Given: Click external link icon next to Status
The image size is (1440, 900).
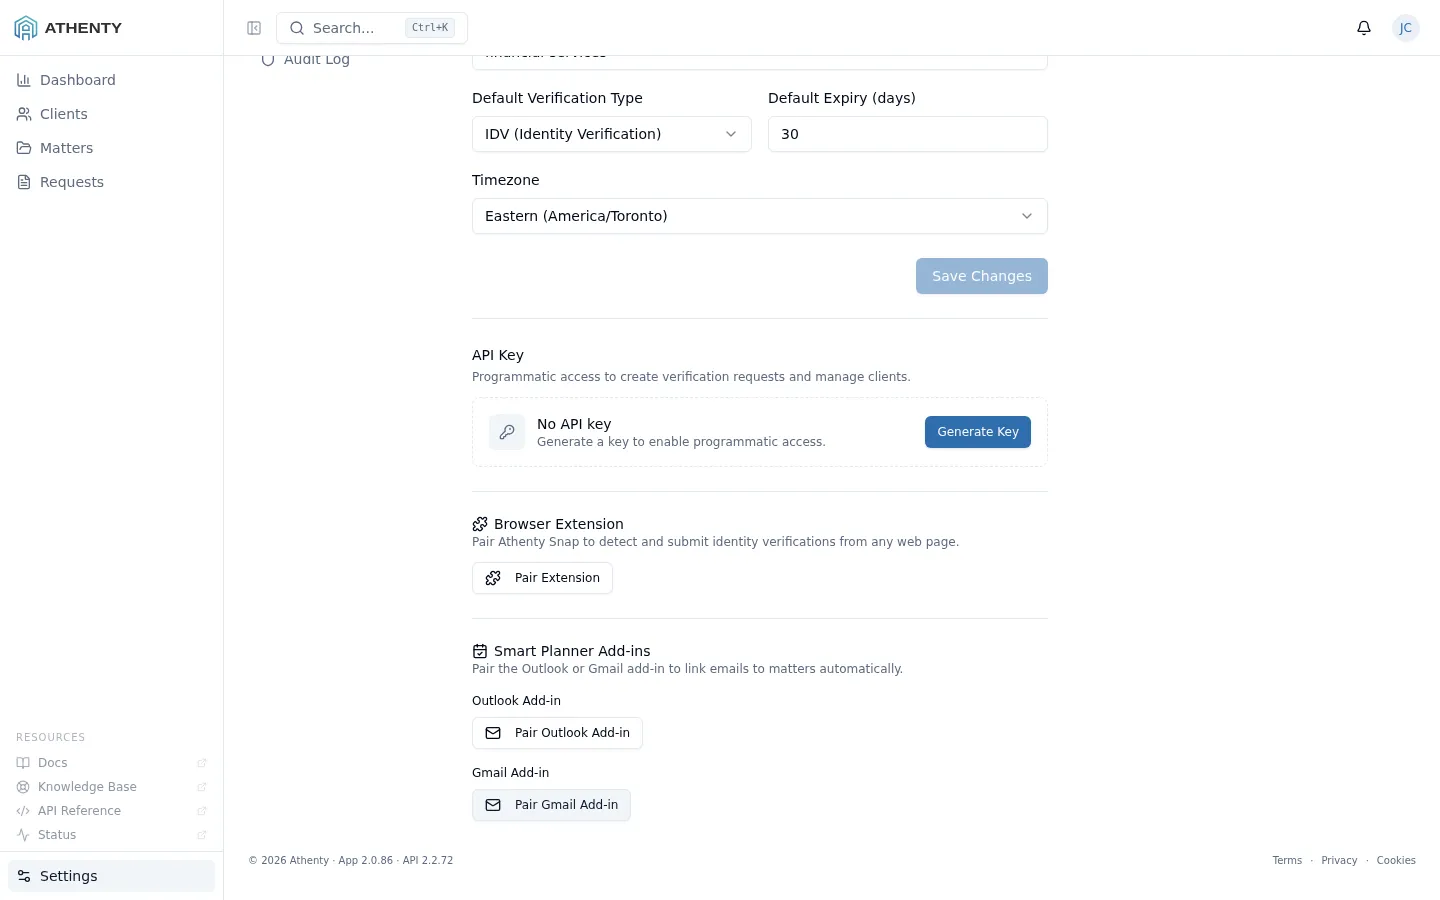Looking at the screenshot, I should [202, 835].
